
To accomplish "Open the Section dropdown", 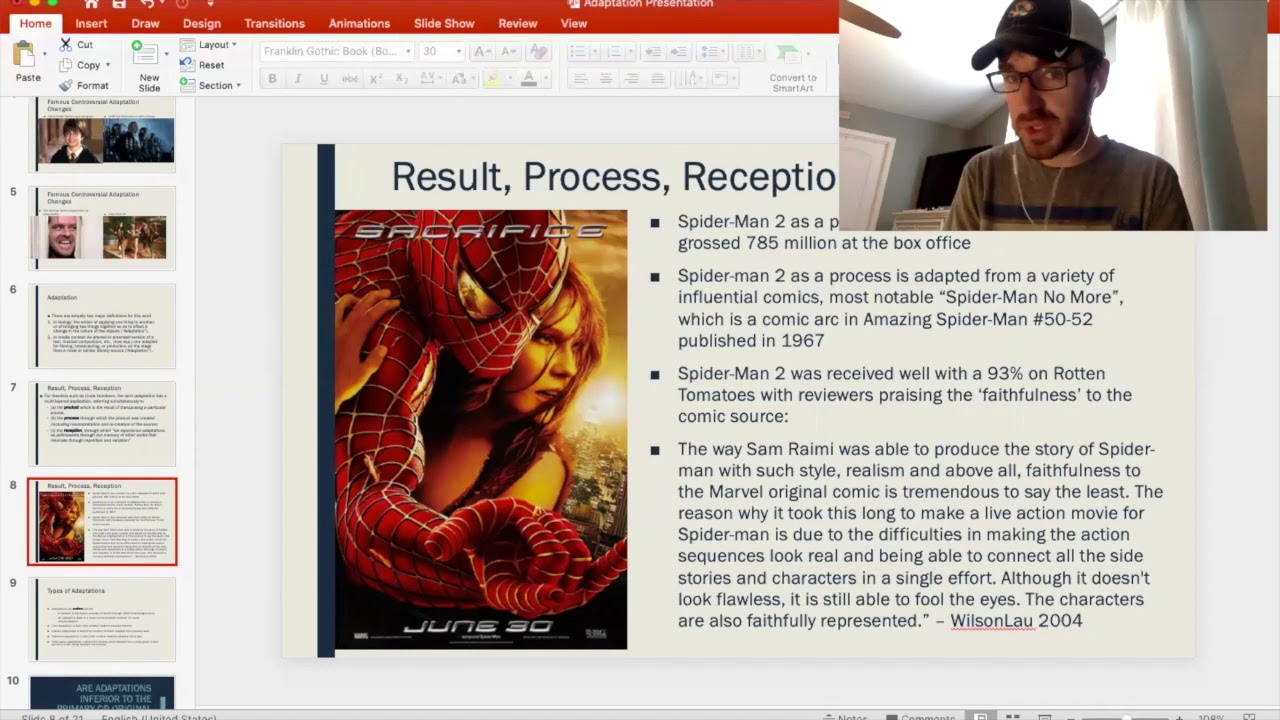I will [210, 86].
